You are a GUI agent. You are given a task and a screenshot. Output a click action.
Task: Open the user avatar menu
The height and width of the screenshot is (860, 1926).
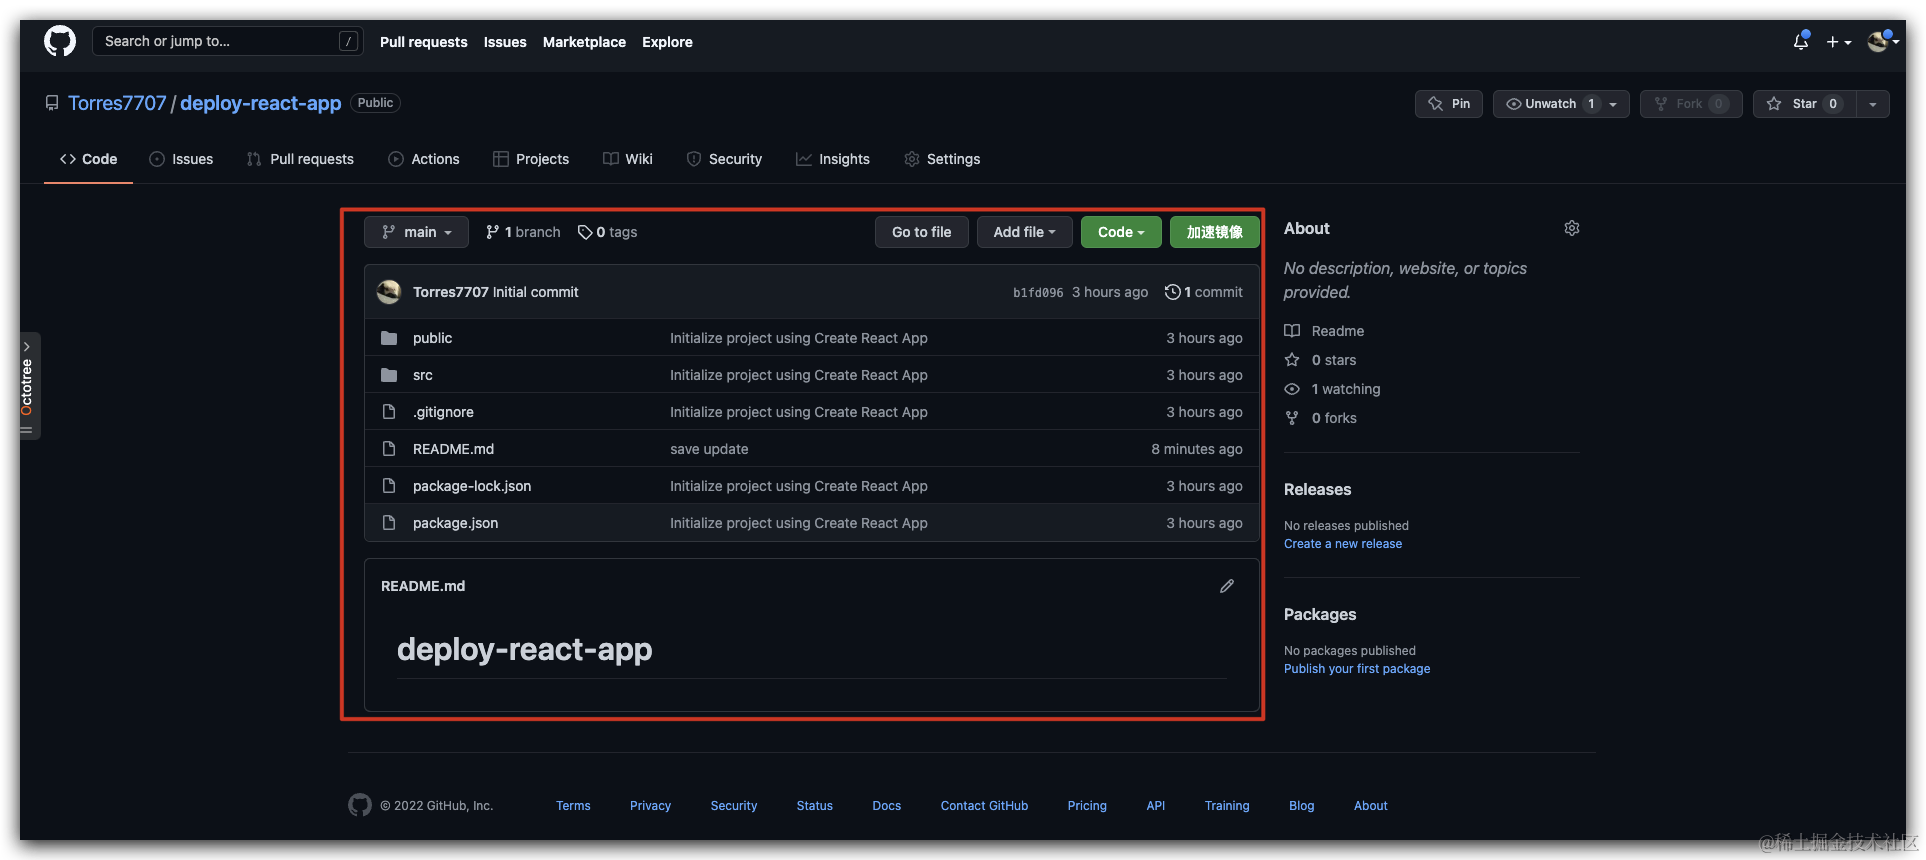1883,41
